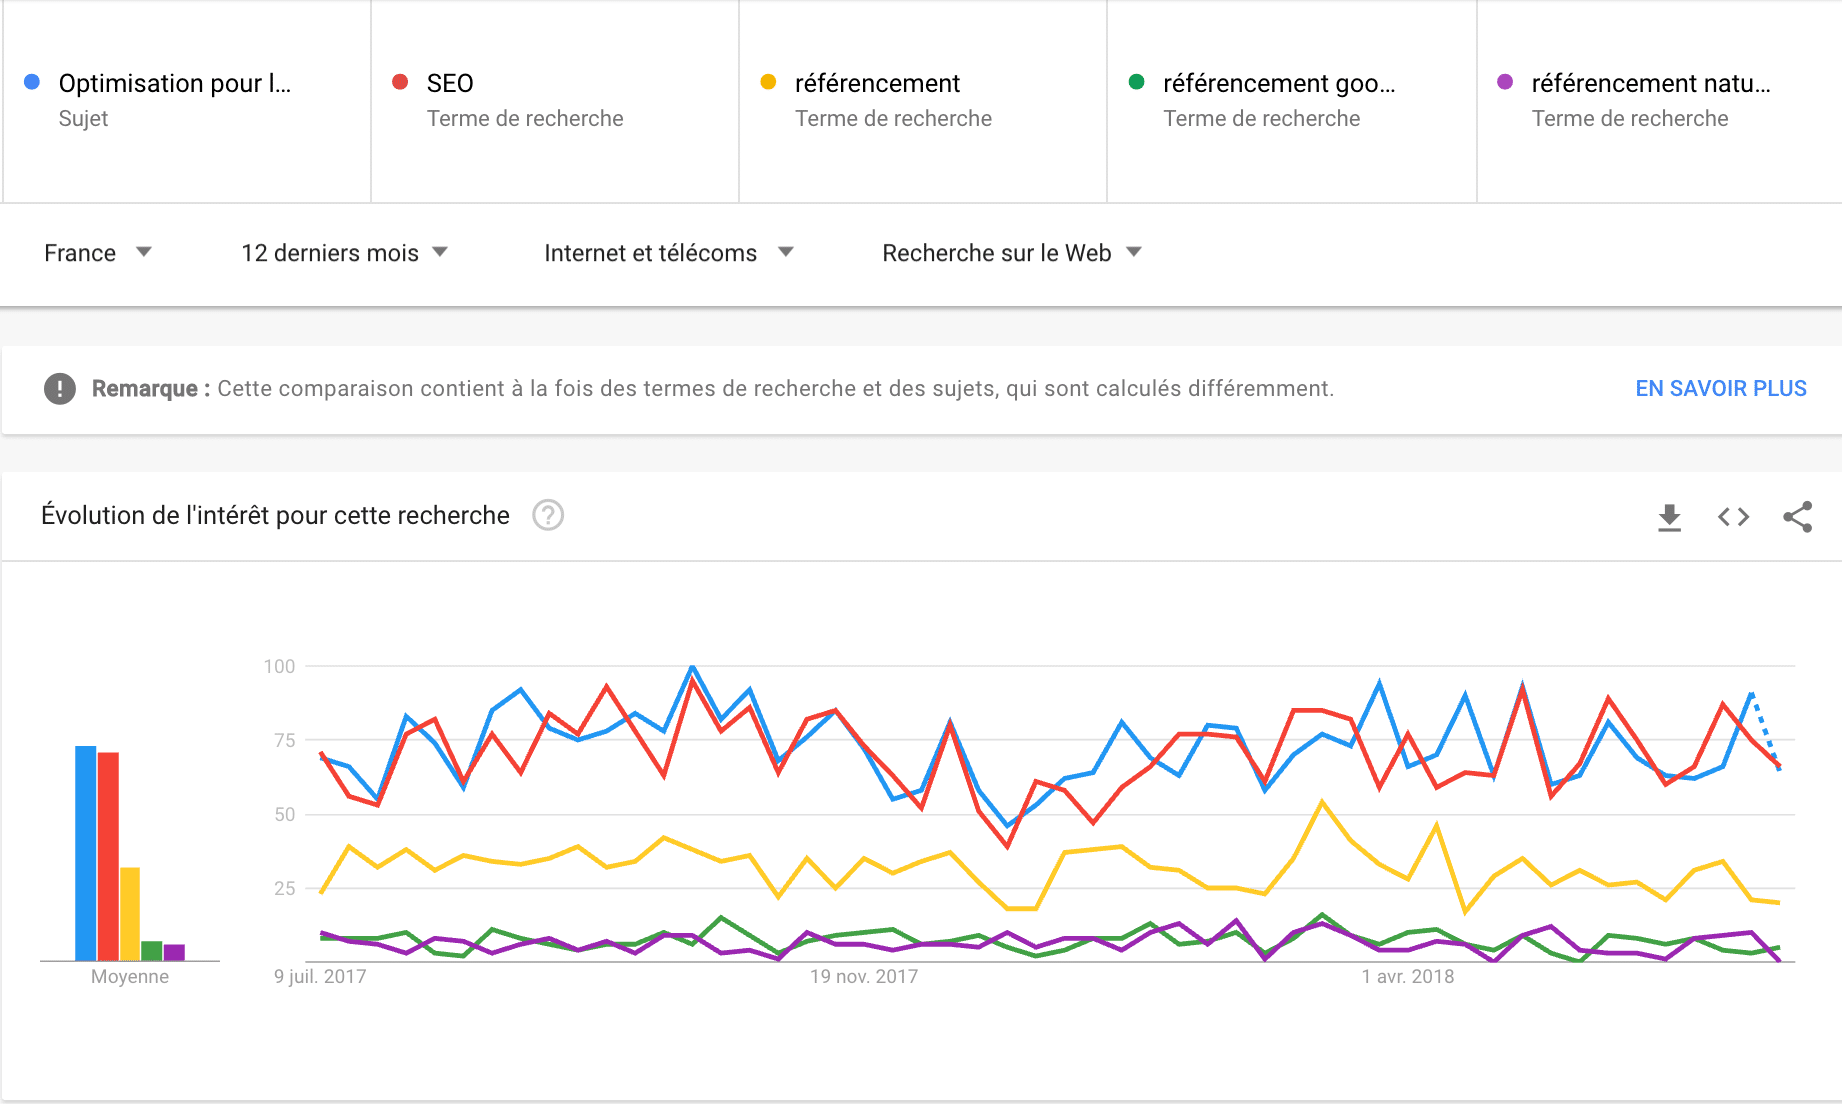Click the share chart icon
The height and width of the screenshot is (1104, 1842).
point(1797,517)
